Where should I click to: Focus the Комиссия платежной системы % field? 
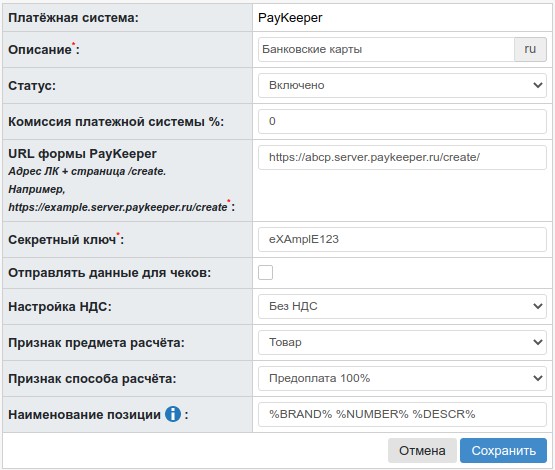point(402,121)
